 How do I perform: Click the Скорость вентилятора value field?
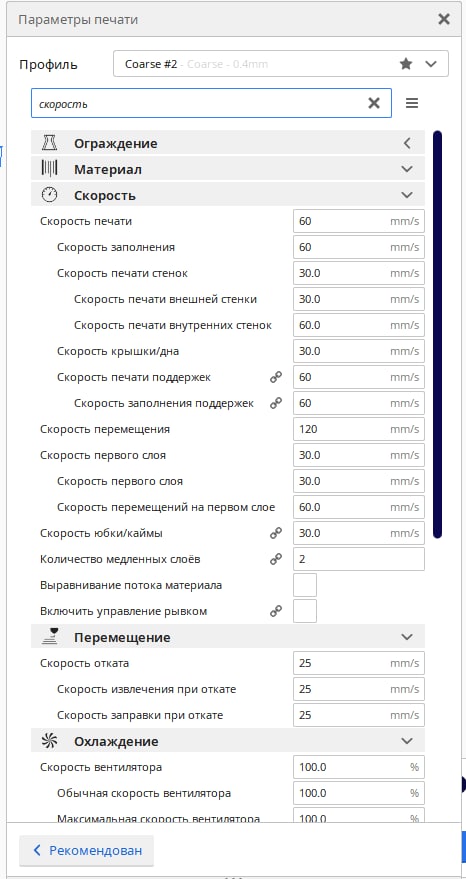[x=359, y=767]
